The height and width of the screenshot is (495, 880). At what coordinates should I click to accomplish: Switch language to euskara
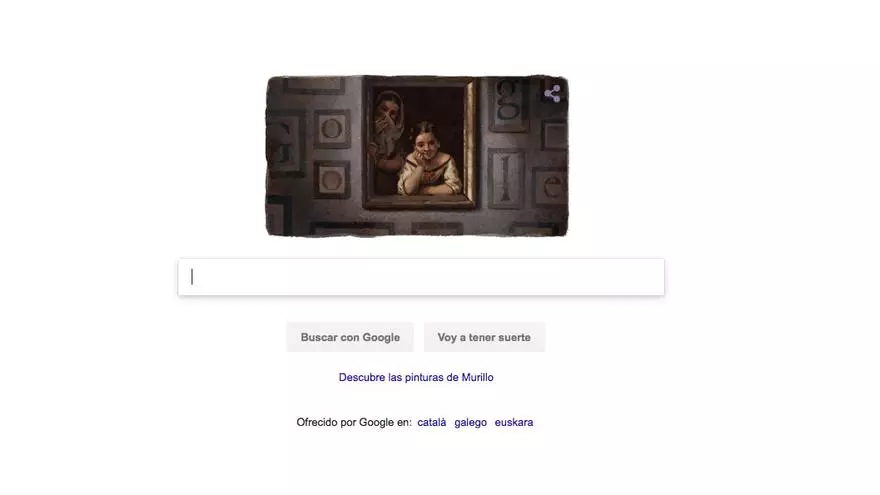(x=514, y=422)
